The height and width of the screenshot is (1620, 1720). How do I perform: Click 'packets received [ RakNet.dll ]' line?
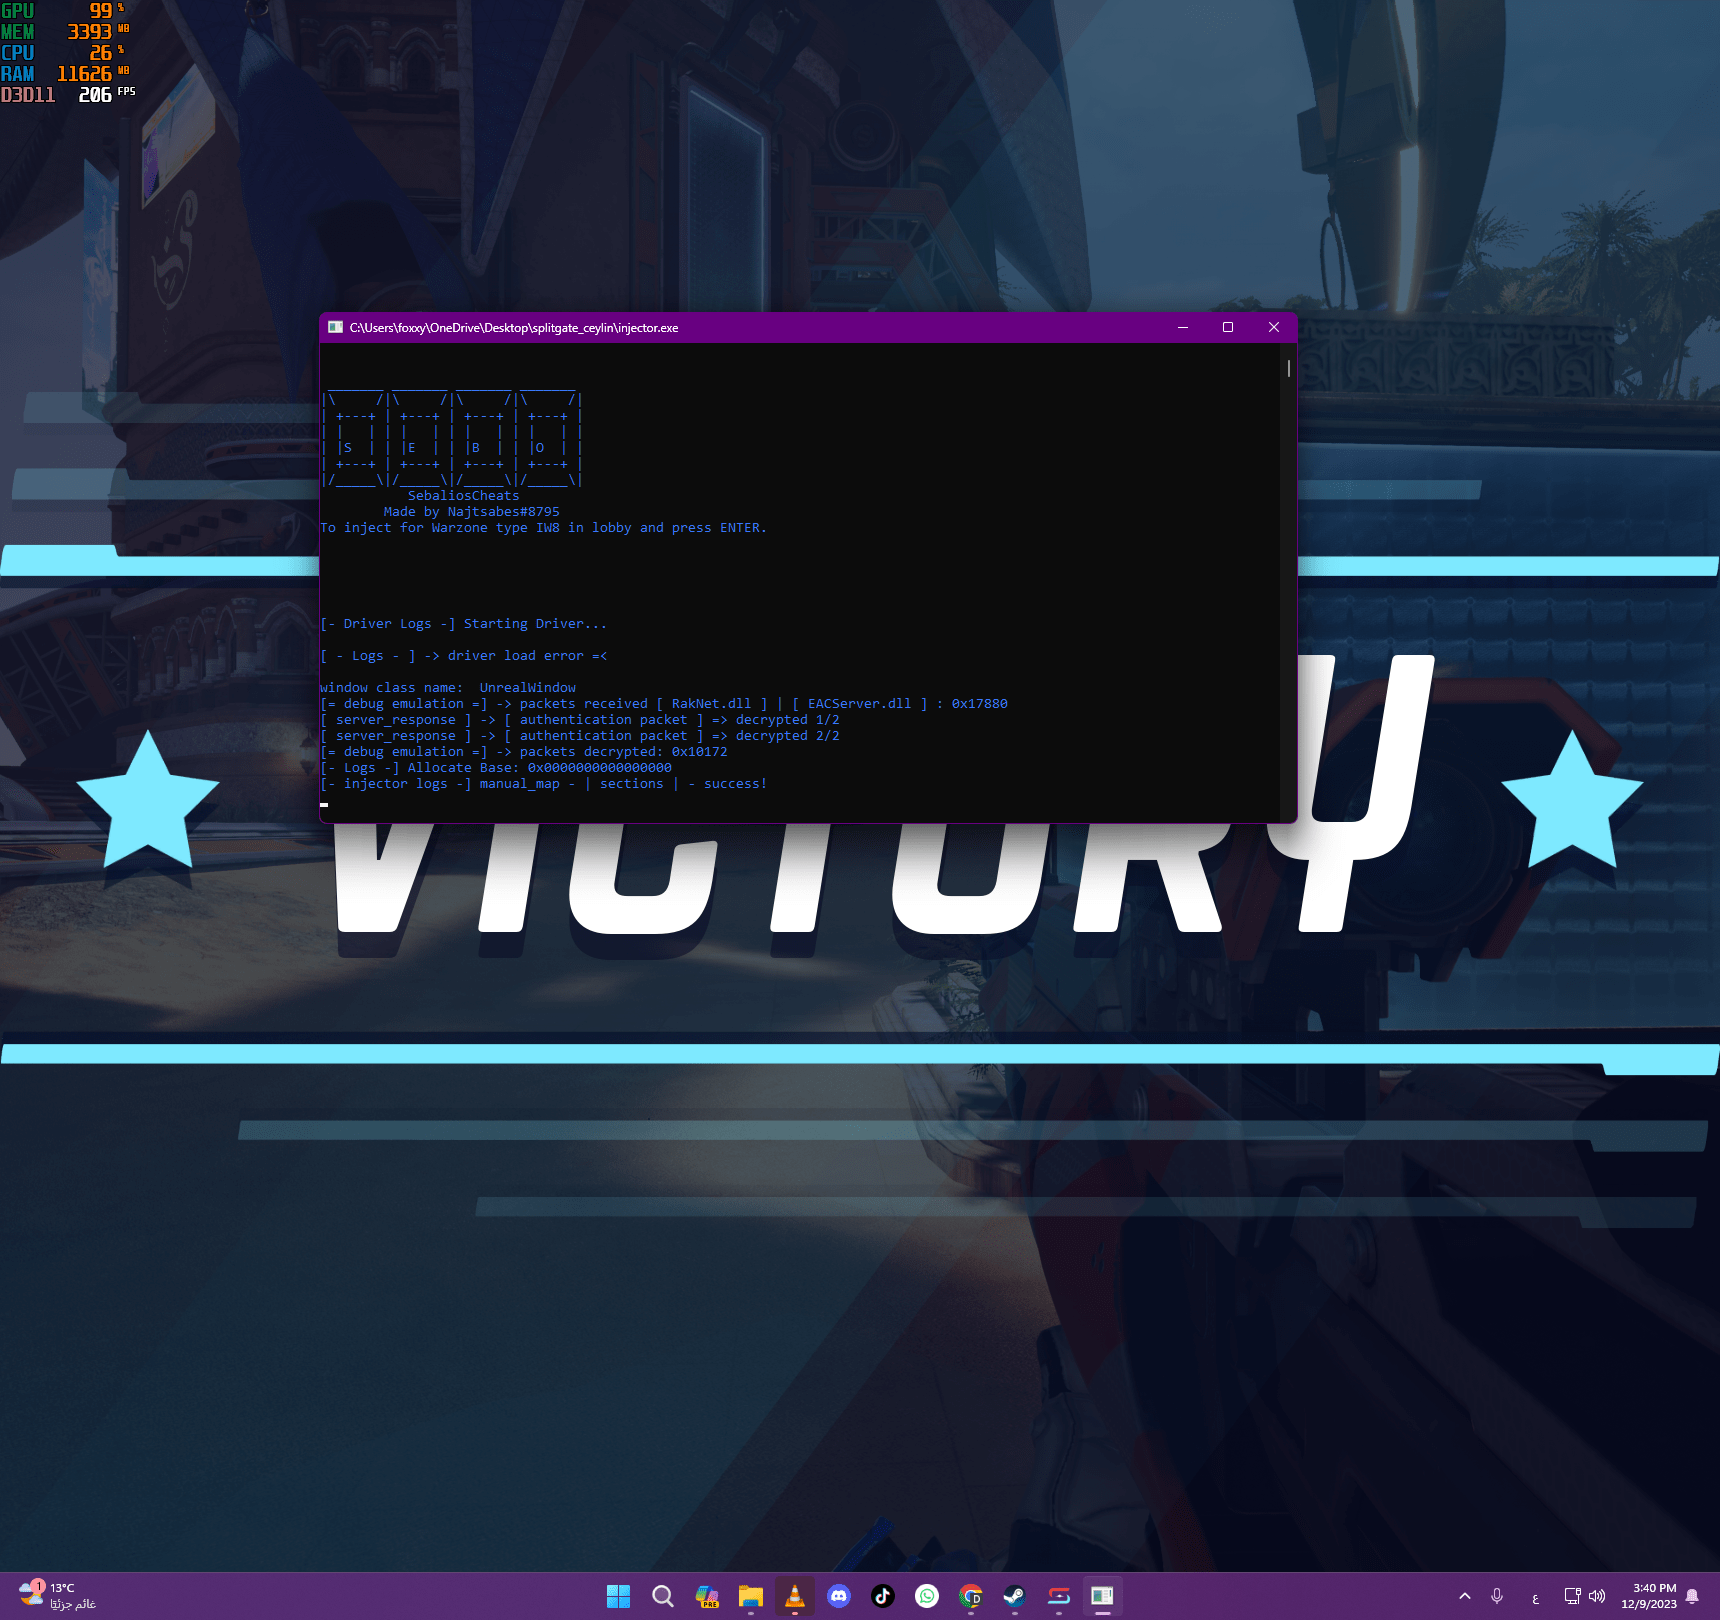(664, 703)
